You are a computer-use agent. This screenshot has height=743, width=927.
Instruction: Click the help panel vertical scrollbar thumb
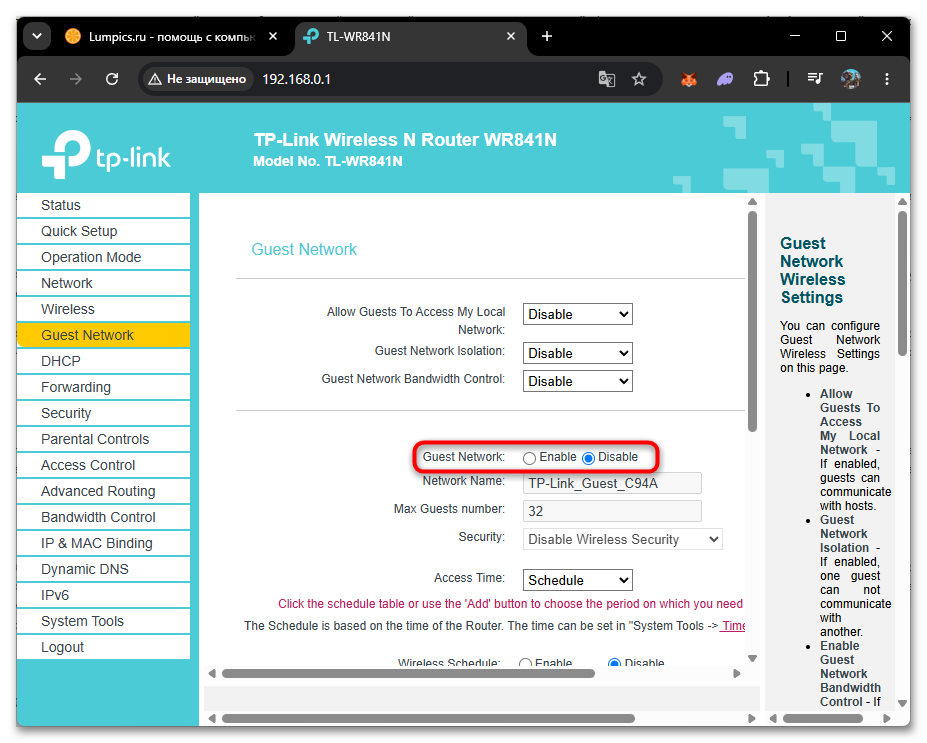tap(902, 284)
